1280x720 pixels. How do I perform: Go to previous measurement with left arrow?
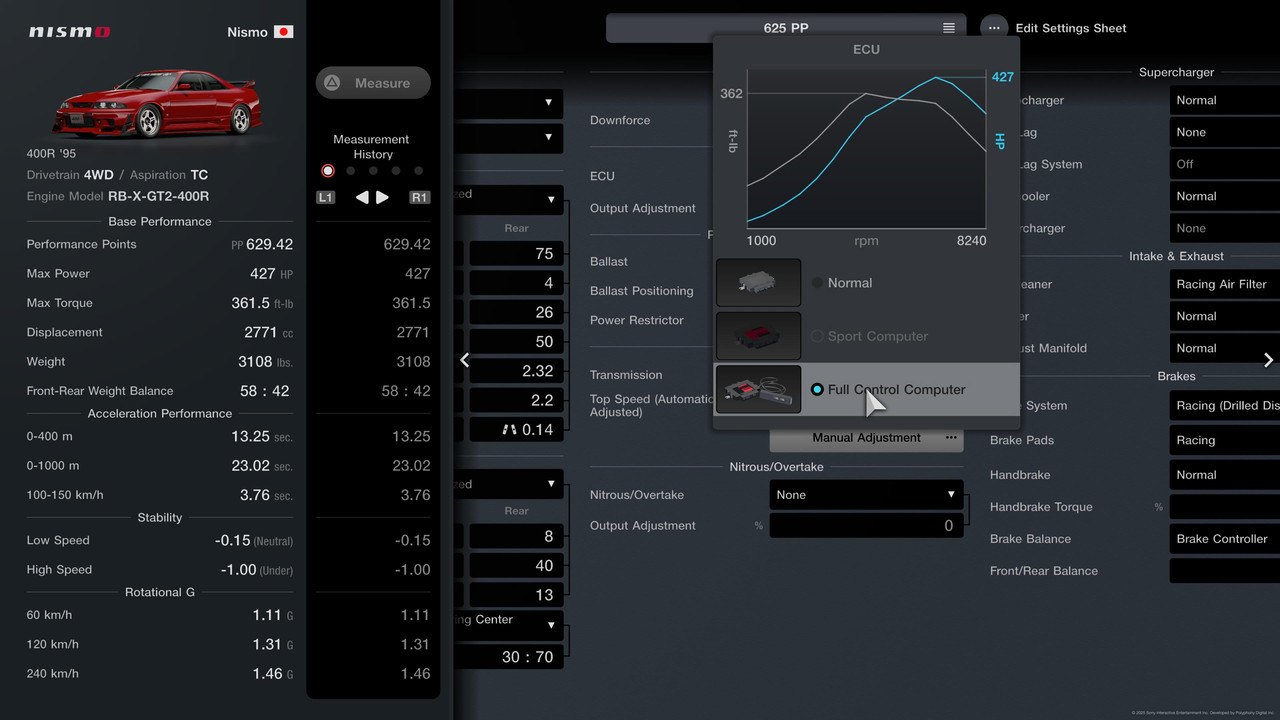pos(362,198)
